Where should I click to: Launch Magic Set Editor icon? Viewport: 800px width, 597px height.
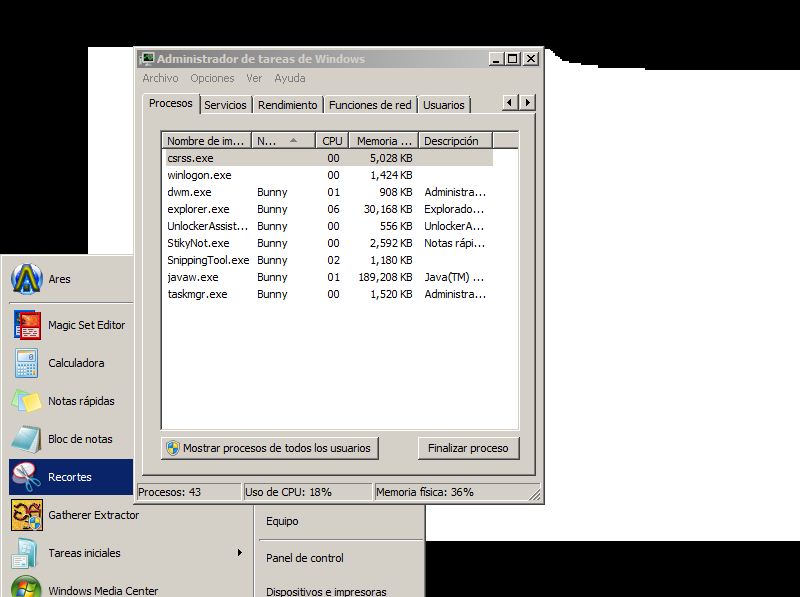(x=27, y=325)
